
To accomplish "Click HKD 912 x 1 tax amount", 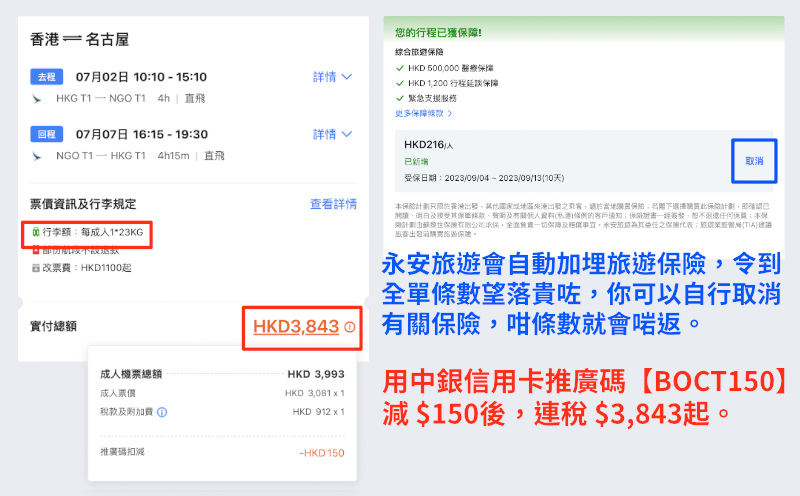I will [319, 412].
